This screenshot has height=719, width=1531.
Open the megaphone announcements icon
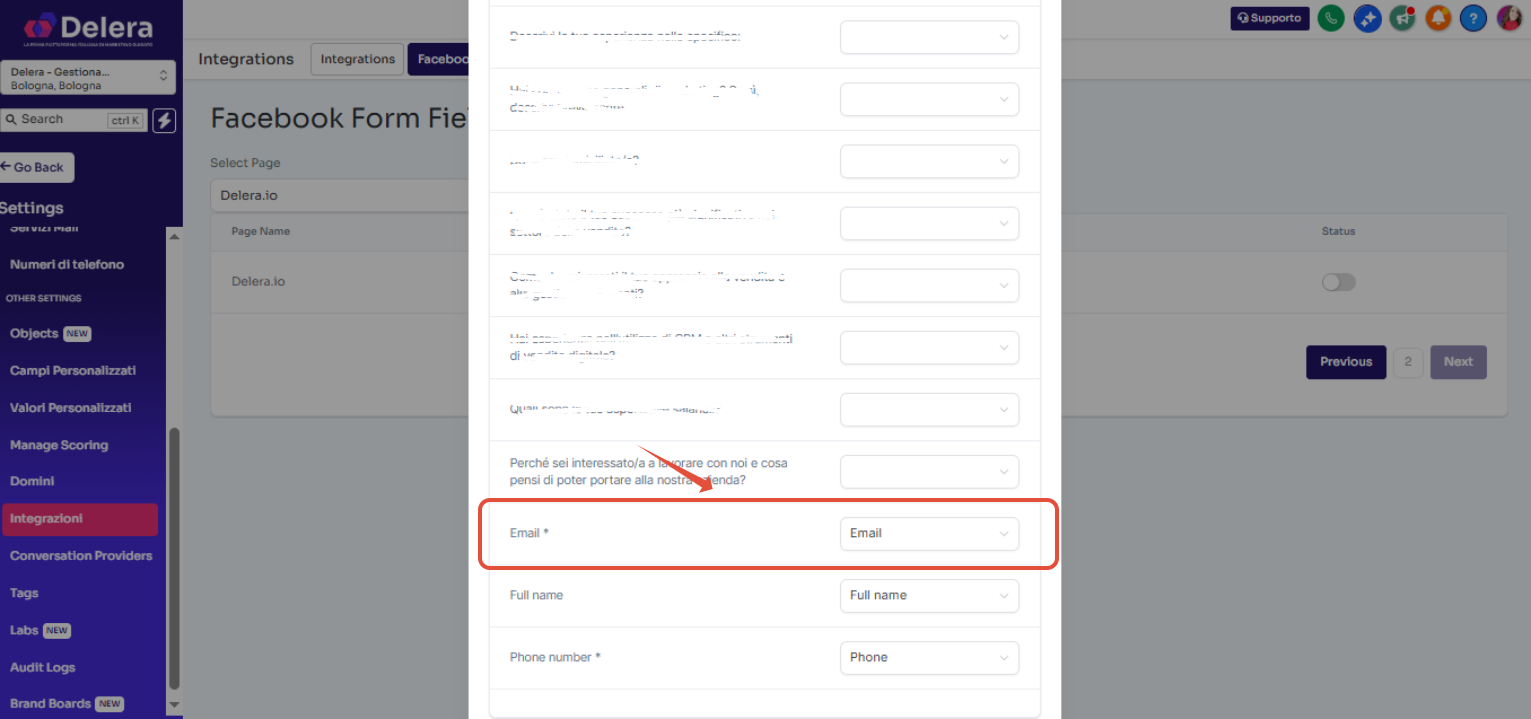(1402, 18)
